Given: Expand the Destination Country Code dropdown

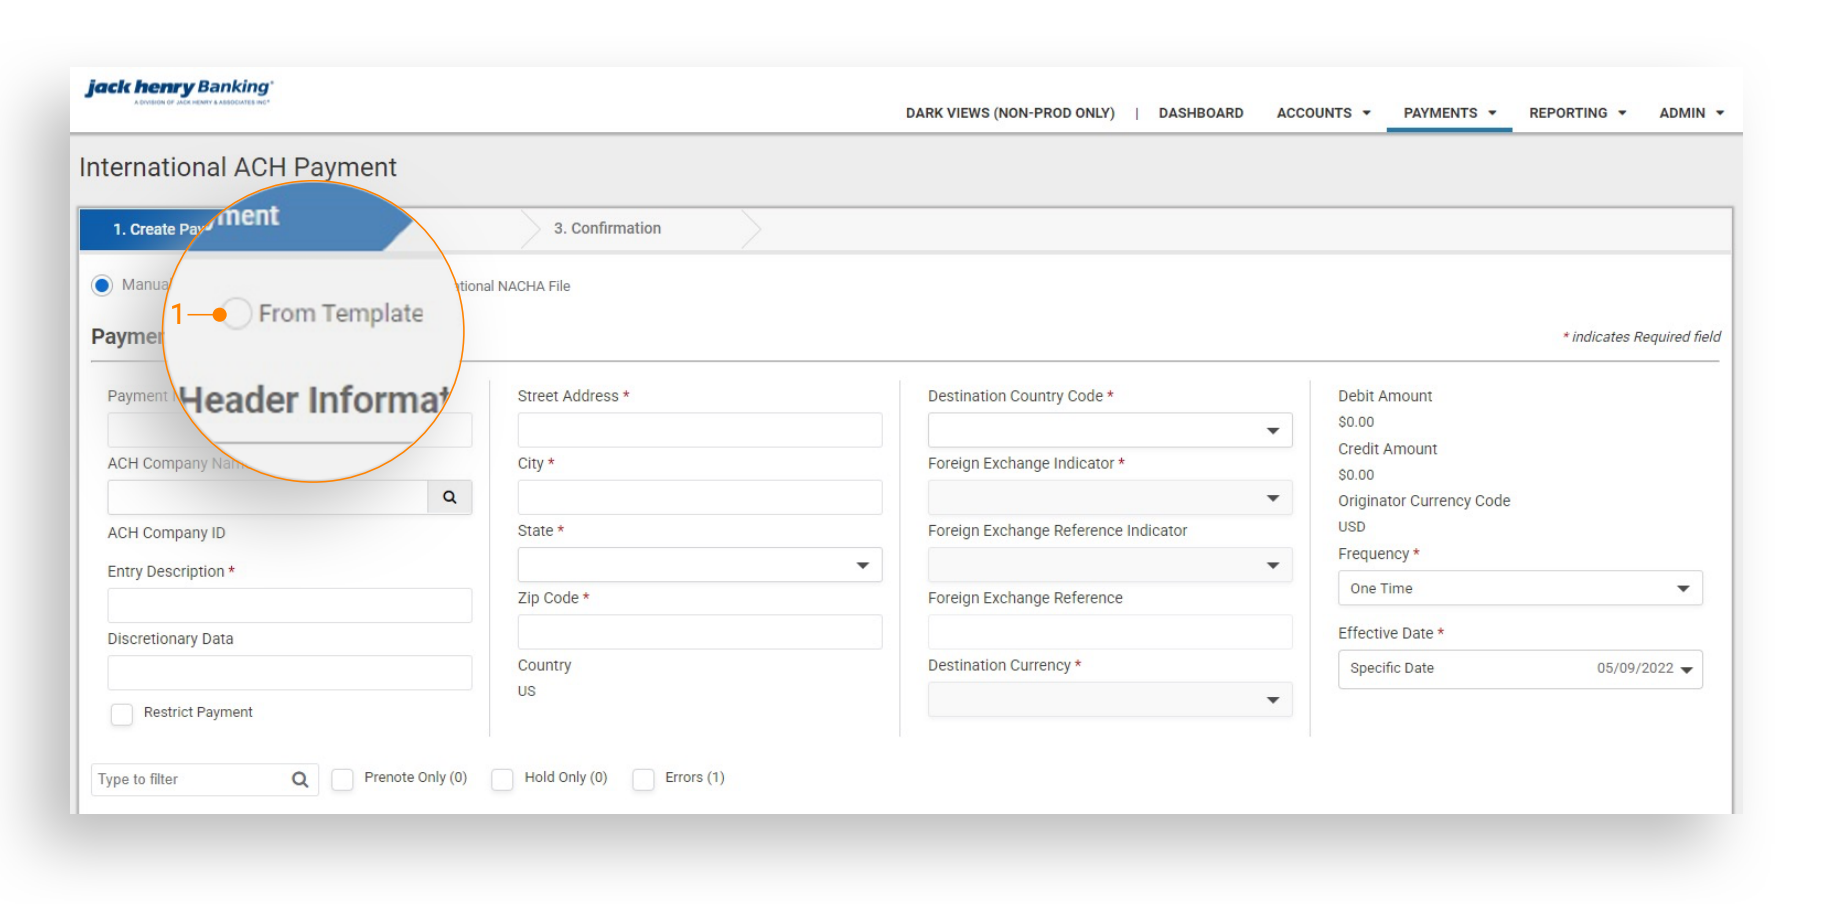Looking at the screenshot, I should coord(1110,430).
